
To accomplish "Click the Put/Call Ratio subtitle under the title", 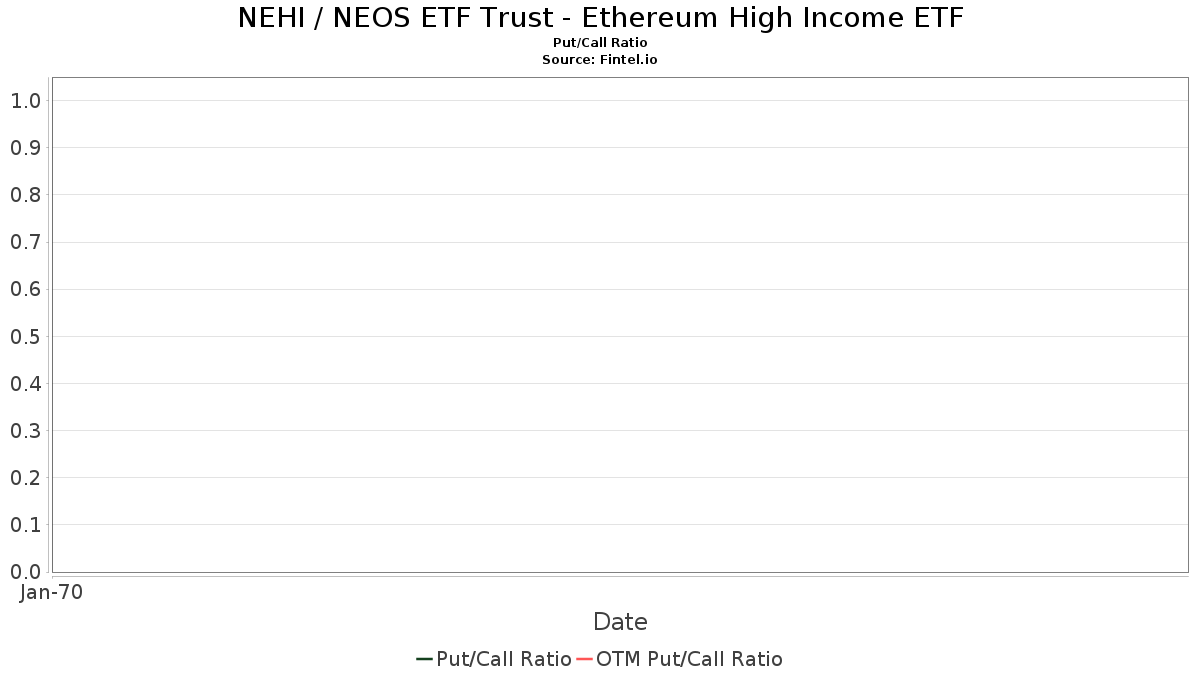I will (600, 43).
